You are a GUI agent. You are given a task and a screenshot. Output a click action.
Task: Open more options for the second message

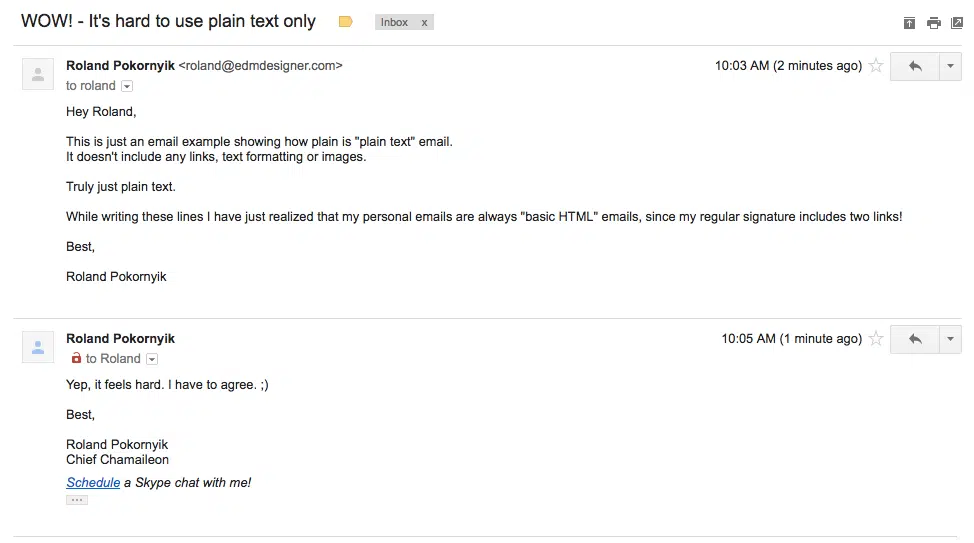(x=950, y=339)
